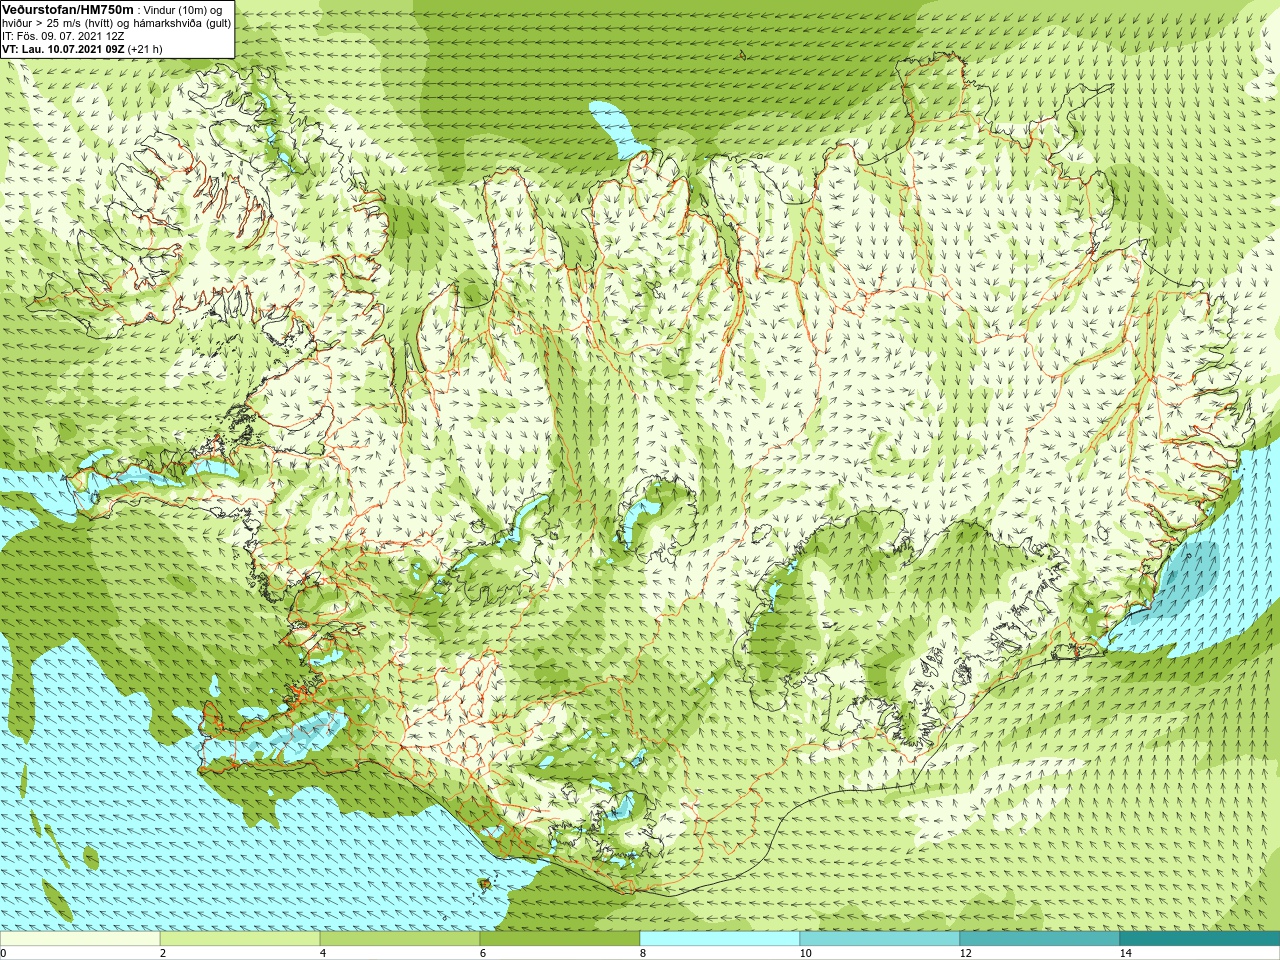The image size is (1280, 960).
Task: Click the legend scale label '14'
Action: [x=1125, y=953]
